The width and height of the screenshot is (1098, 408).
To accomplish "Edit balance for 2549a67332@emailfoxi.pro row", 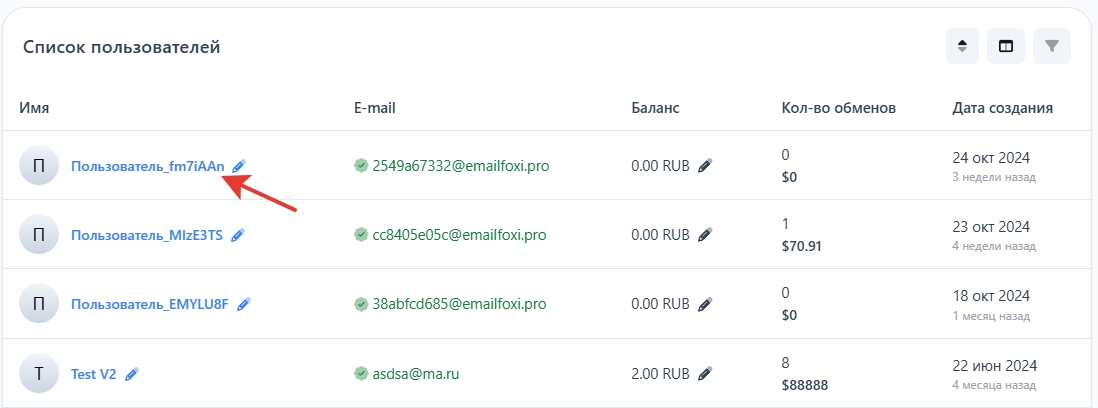I will coord(705,165).
